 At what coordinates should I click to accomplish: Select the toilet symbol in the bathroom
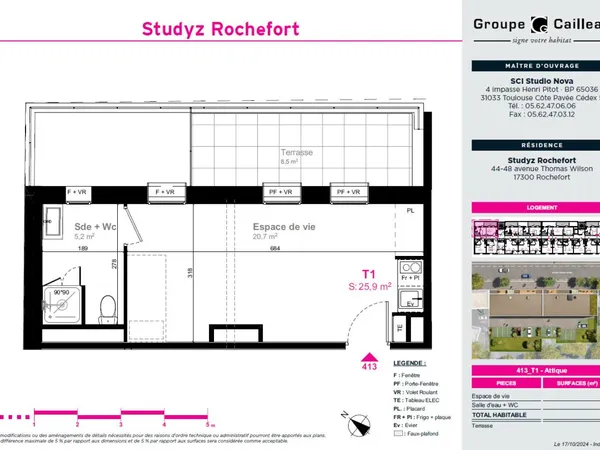(108, 310)
